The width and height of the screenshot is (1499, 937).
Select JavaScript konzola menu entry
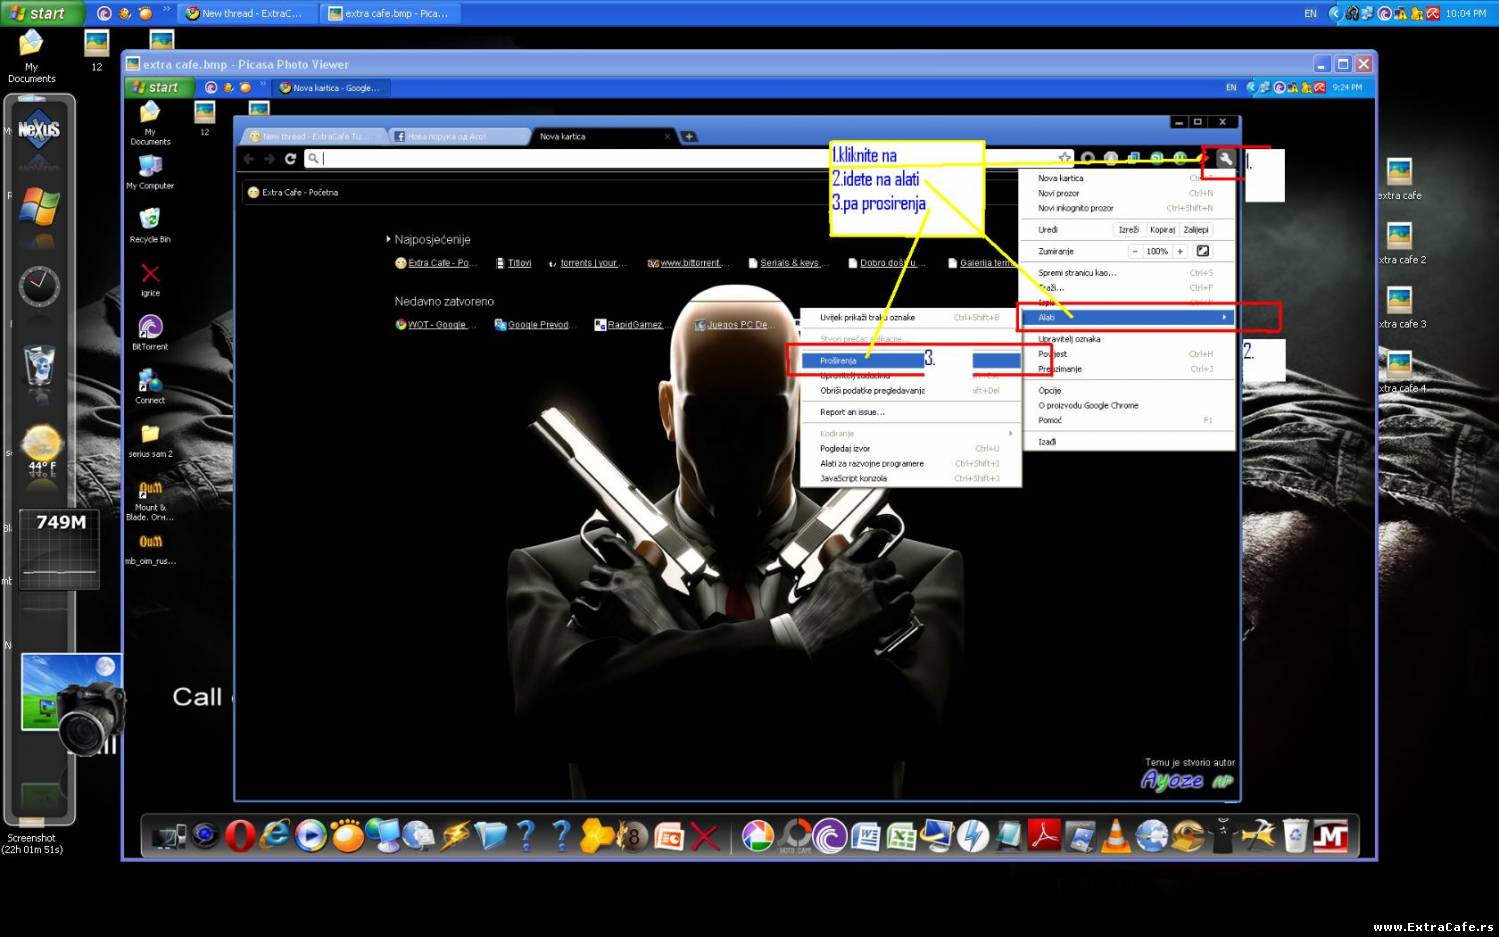pyautogui.click(x=910, y=478)
